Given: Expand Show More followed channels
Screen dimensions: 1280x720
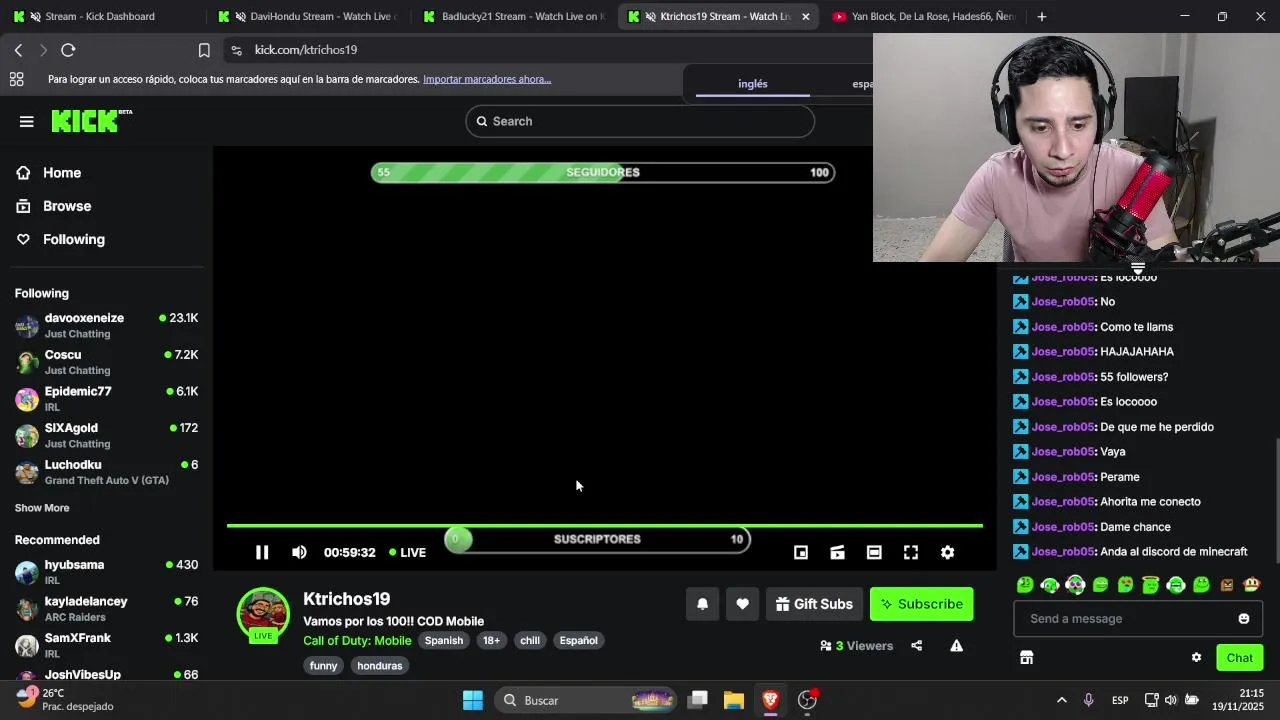Looking at the screenshot, I should point(42,508).
